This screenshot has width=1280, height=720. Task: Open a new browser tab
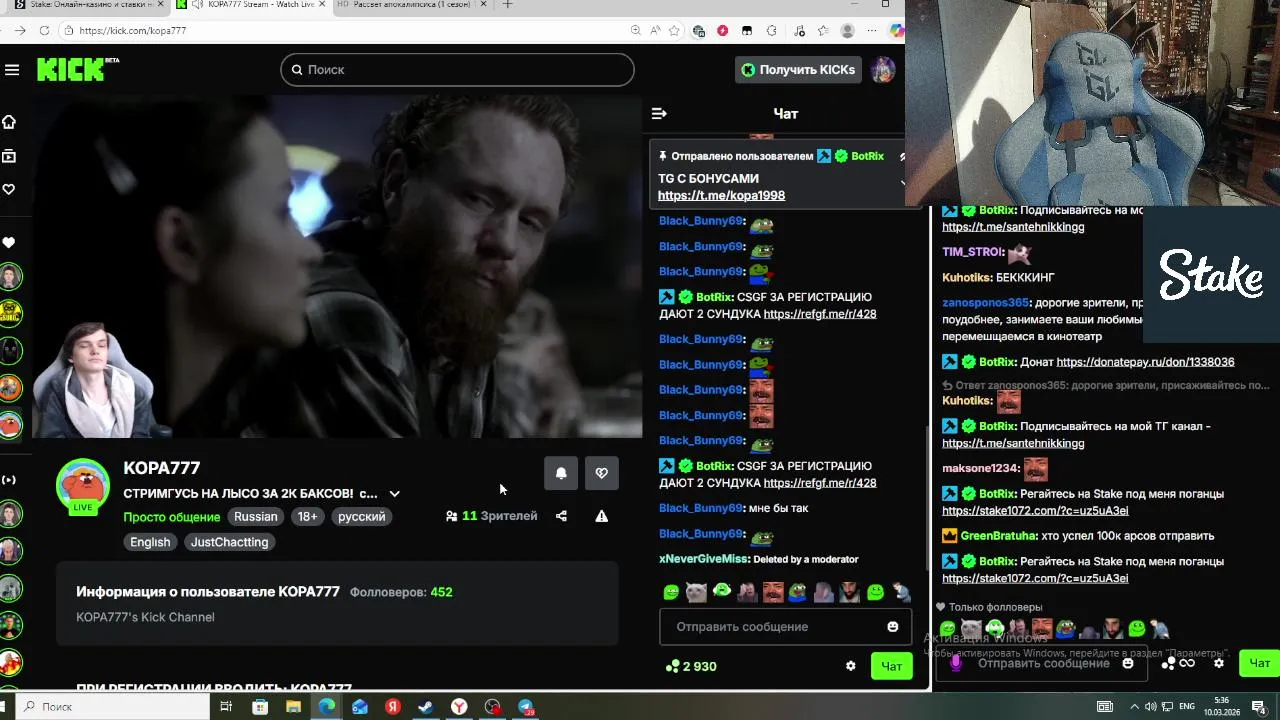pos(507,5)
